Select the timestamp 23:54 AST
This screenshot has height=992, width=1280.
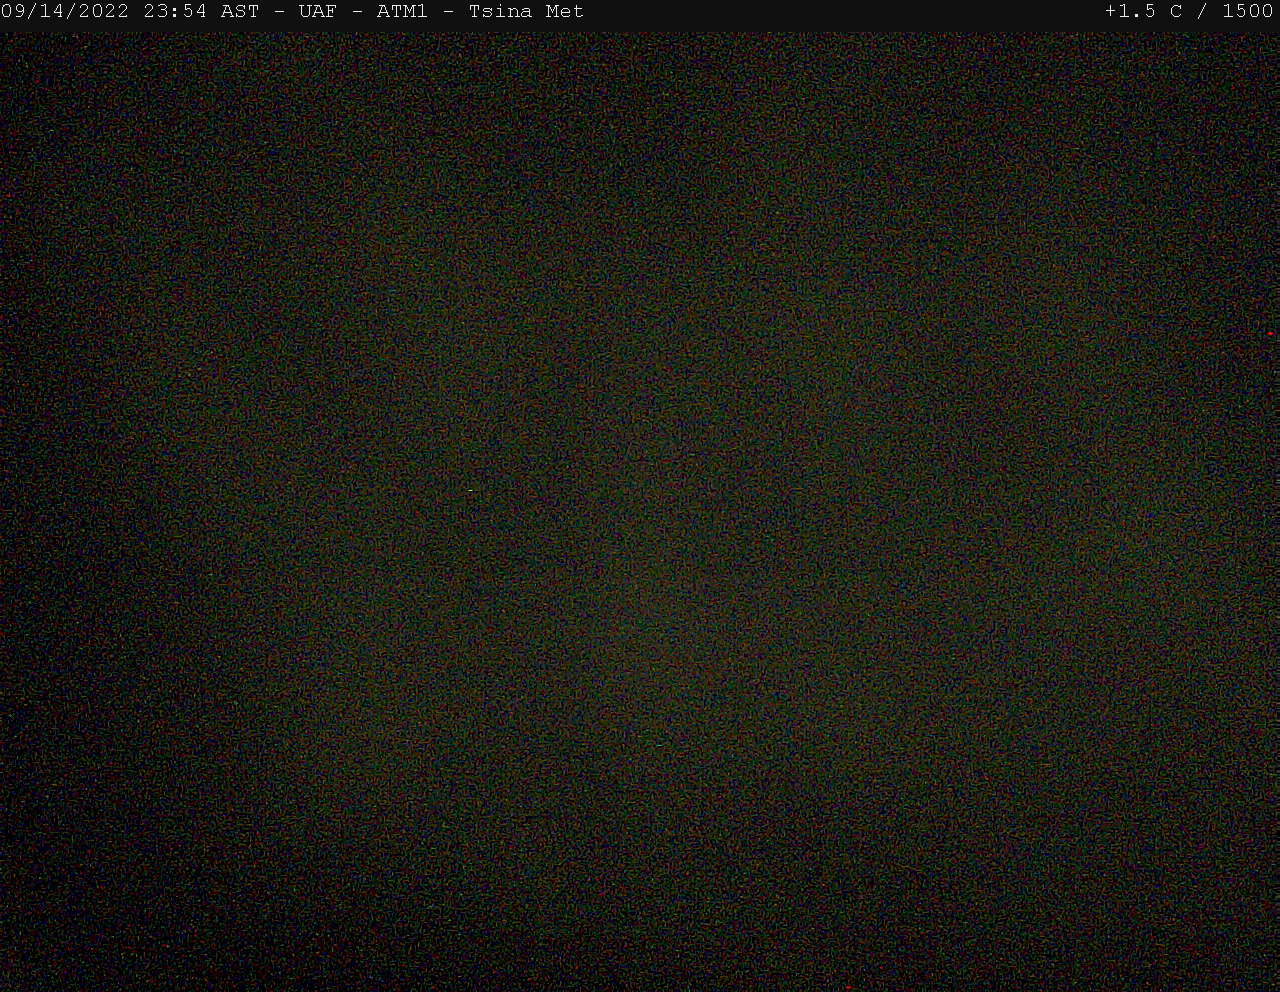(201, 12)
